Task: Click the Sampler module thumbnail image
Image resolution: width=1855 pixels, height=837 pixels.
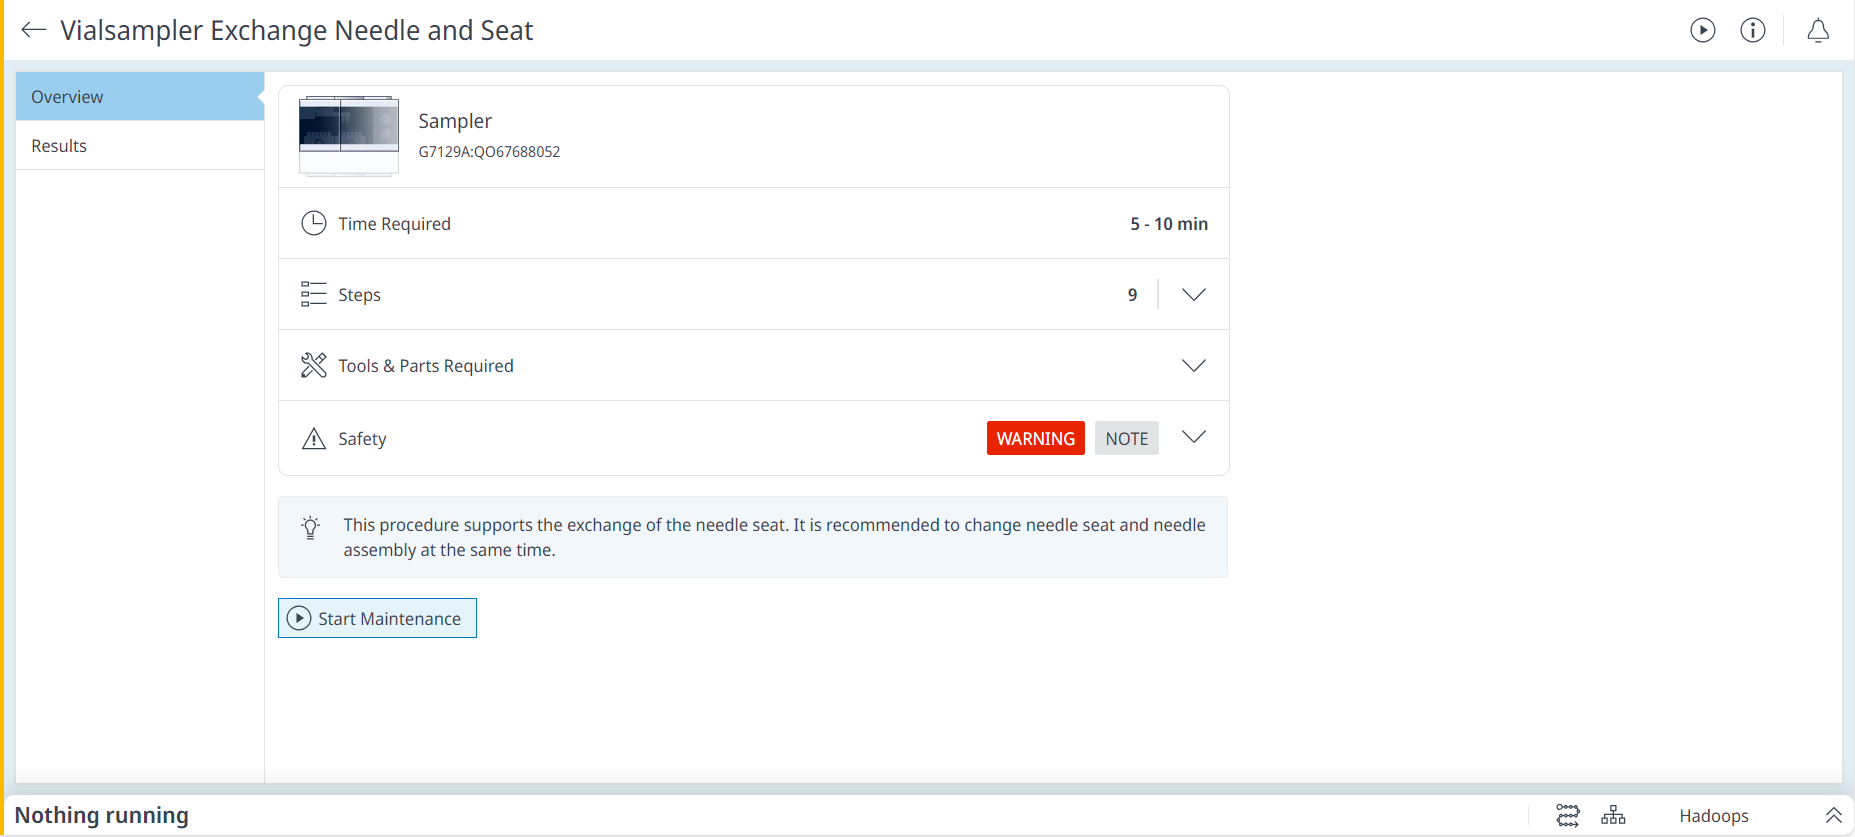Action: pos(348,135)
